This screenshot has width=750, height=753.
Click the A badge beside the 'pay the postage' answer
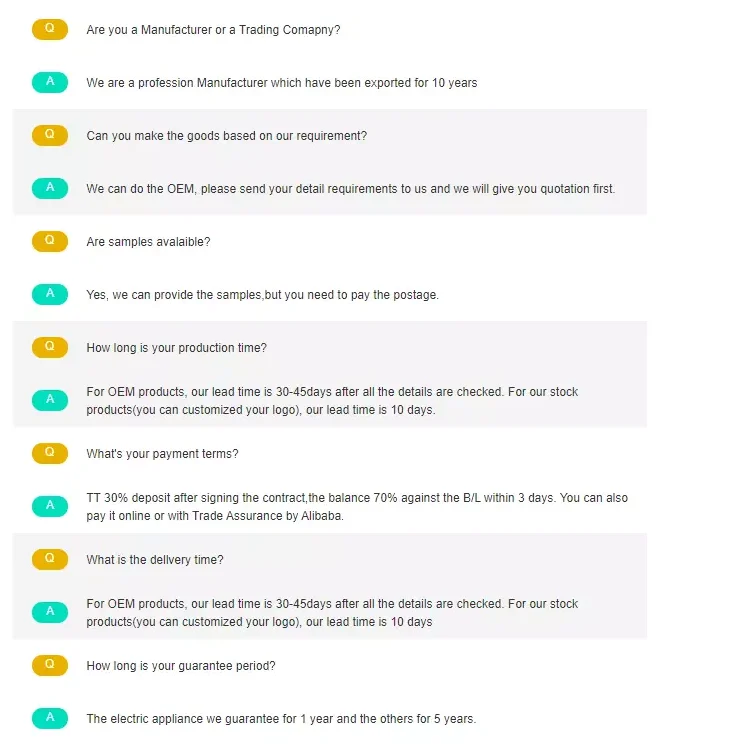pyautogui.click(x=50, y=294)
